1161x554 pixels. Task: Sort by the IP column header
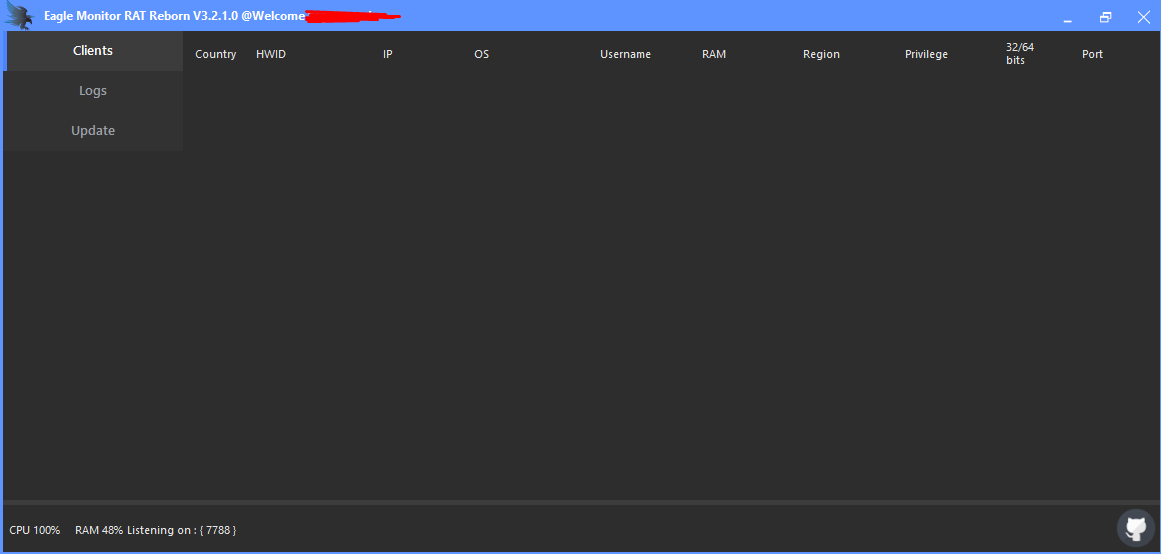387,54
